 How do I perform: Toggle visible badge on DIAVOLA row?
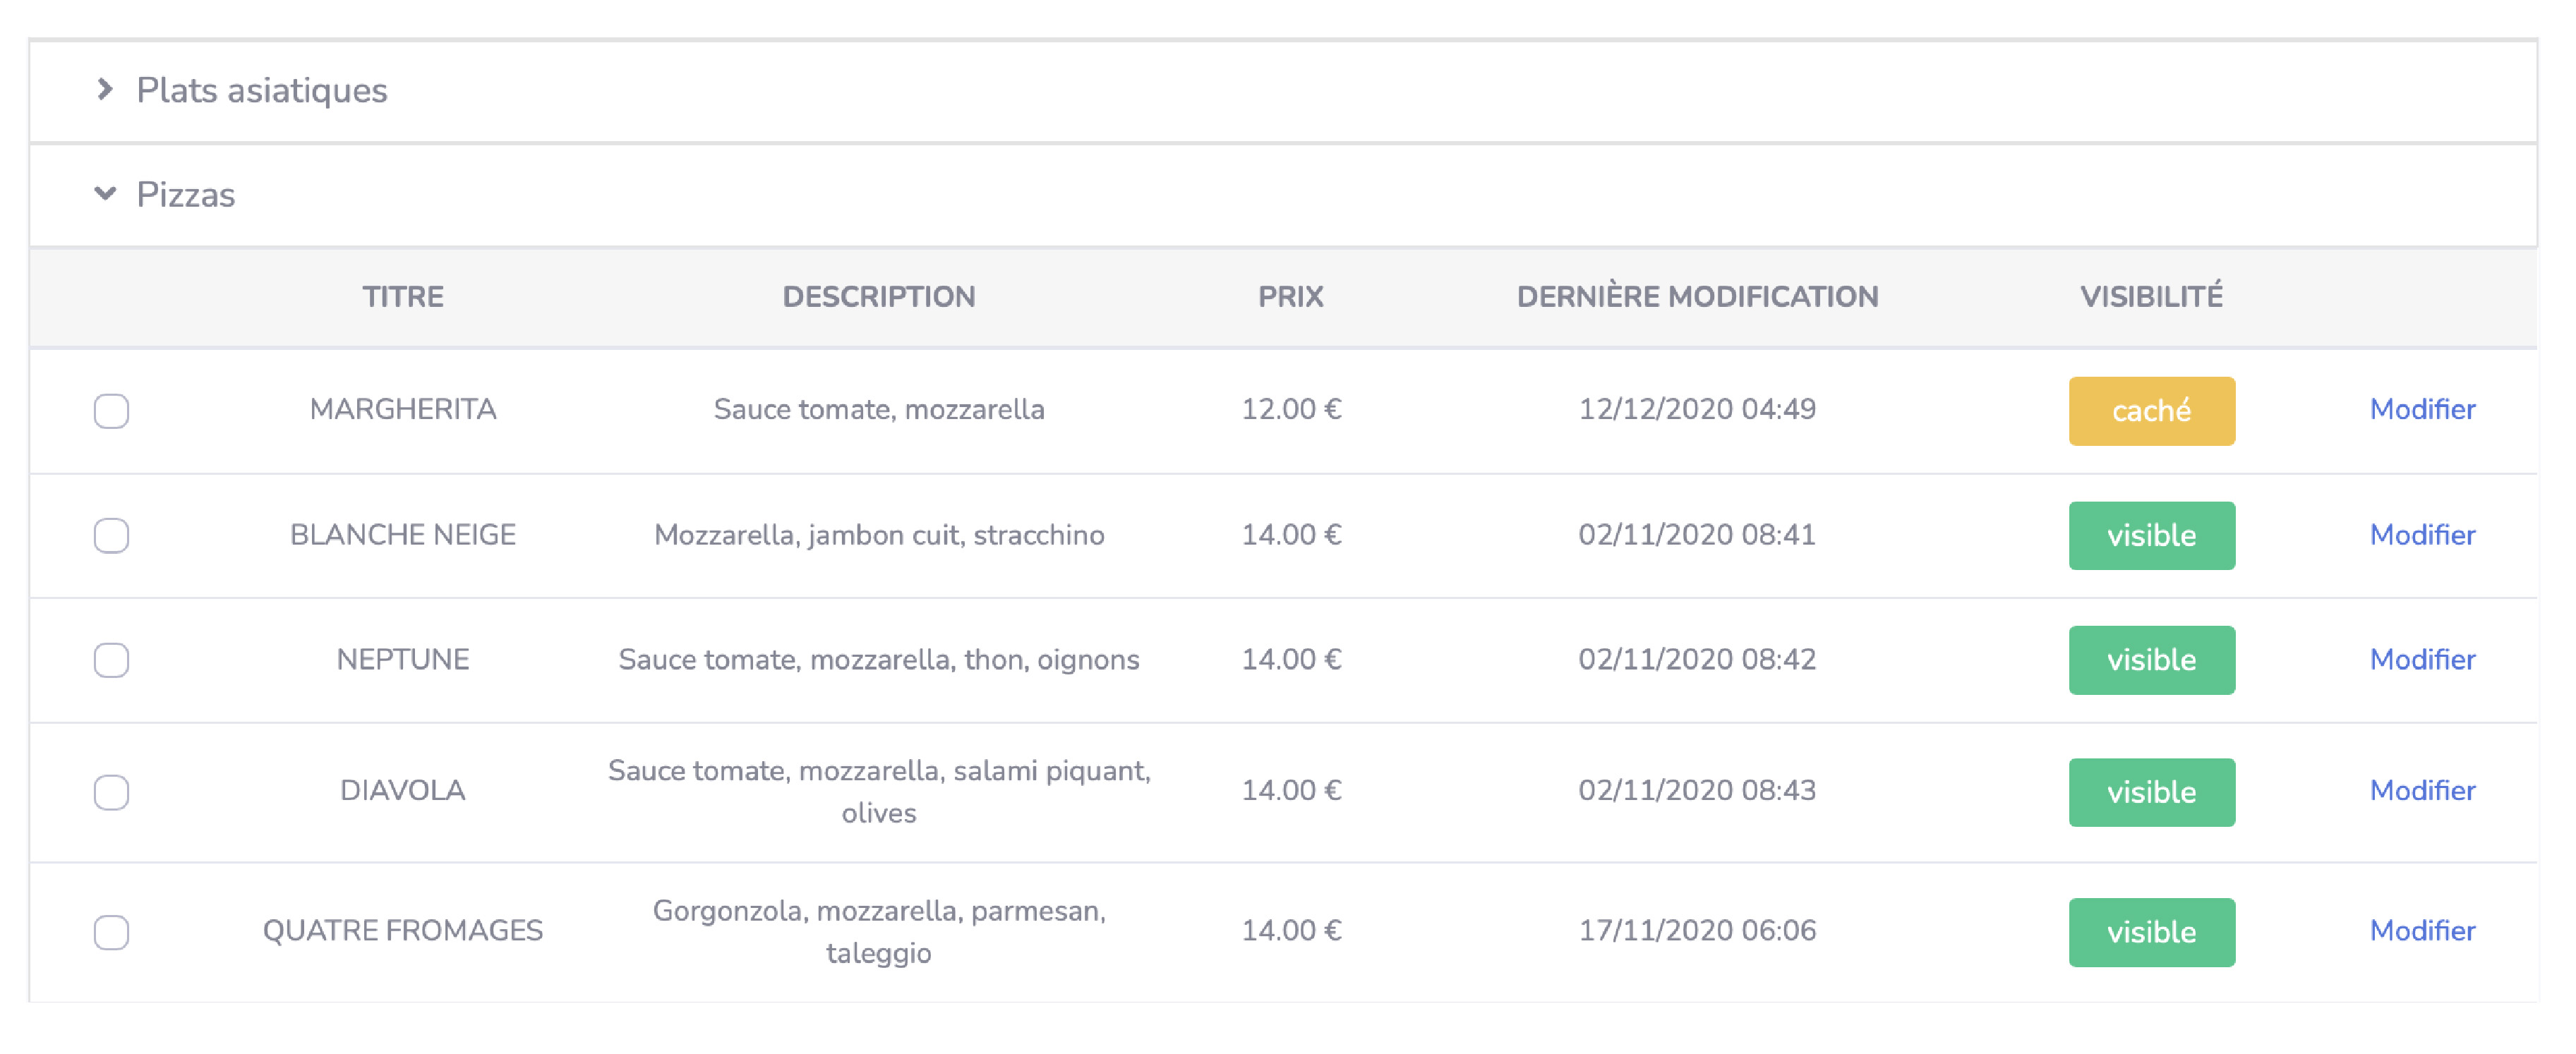2151,792
